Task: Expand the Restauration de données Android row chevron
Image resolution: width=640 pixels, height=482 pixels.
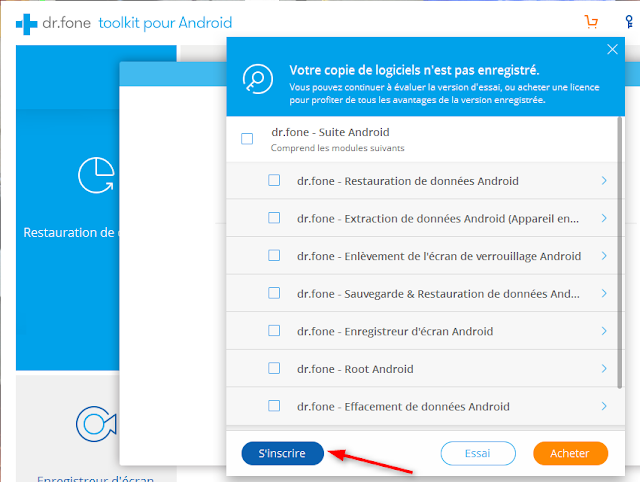Action: (604, 180)
